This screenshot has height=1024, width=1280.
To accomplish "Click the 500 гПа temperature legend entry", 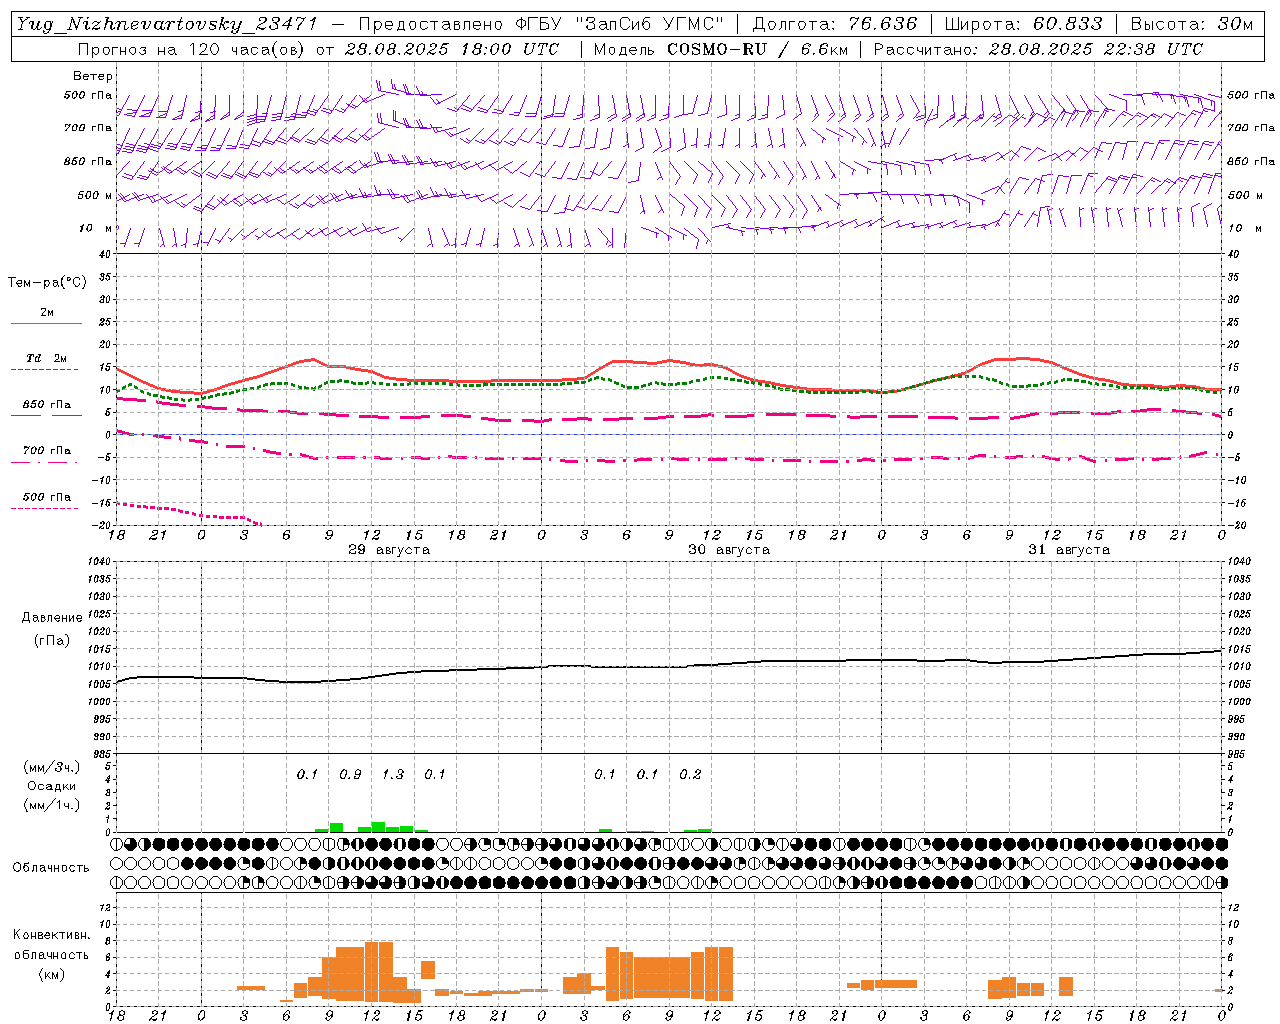I will tap(47, 497).
